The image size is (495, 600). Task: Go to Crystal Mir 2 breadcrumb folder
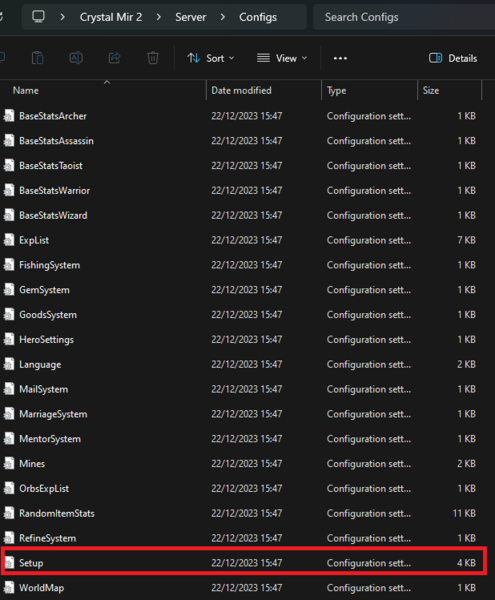point(111,17)
